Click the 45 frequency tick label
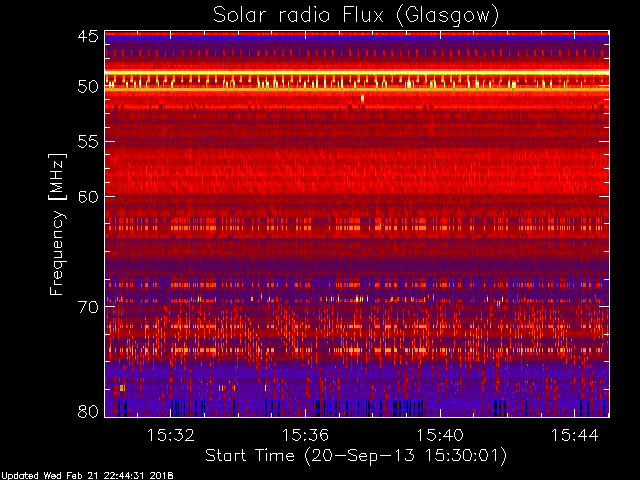This screenshot has height=480, width=640. [88, 36]
